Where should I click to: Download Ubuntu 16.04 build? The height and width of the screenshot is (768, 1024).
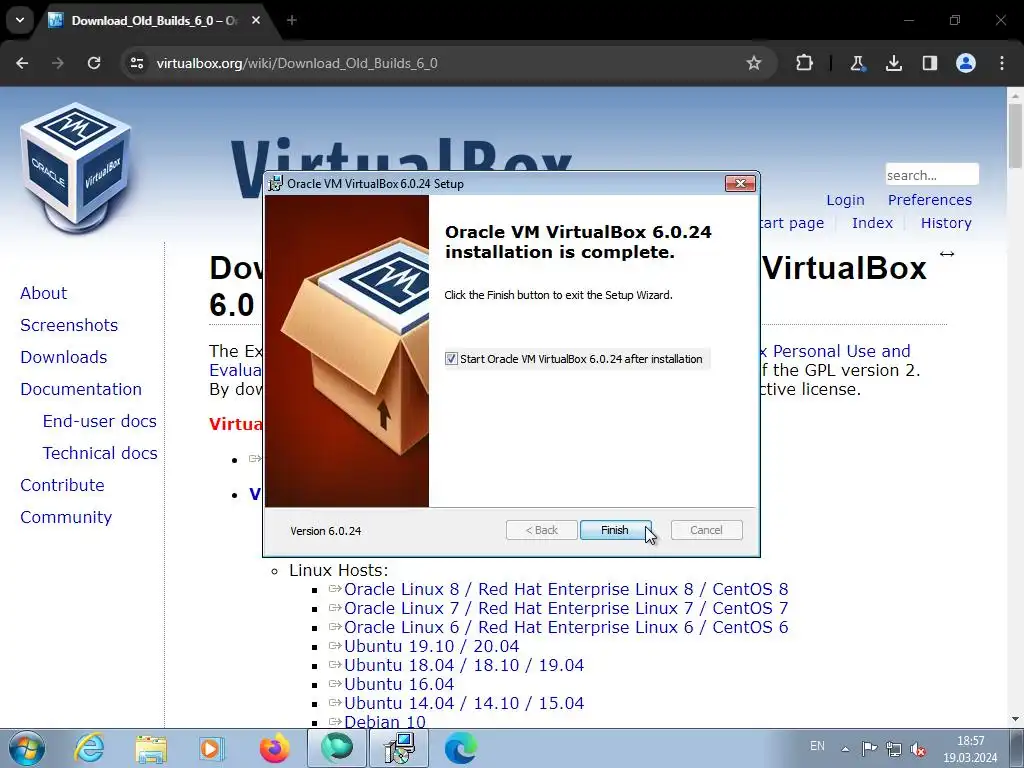pos(398,684)
